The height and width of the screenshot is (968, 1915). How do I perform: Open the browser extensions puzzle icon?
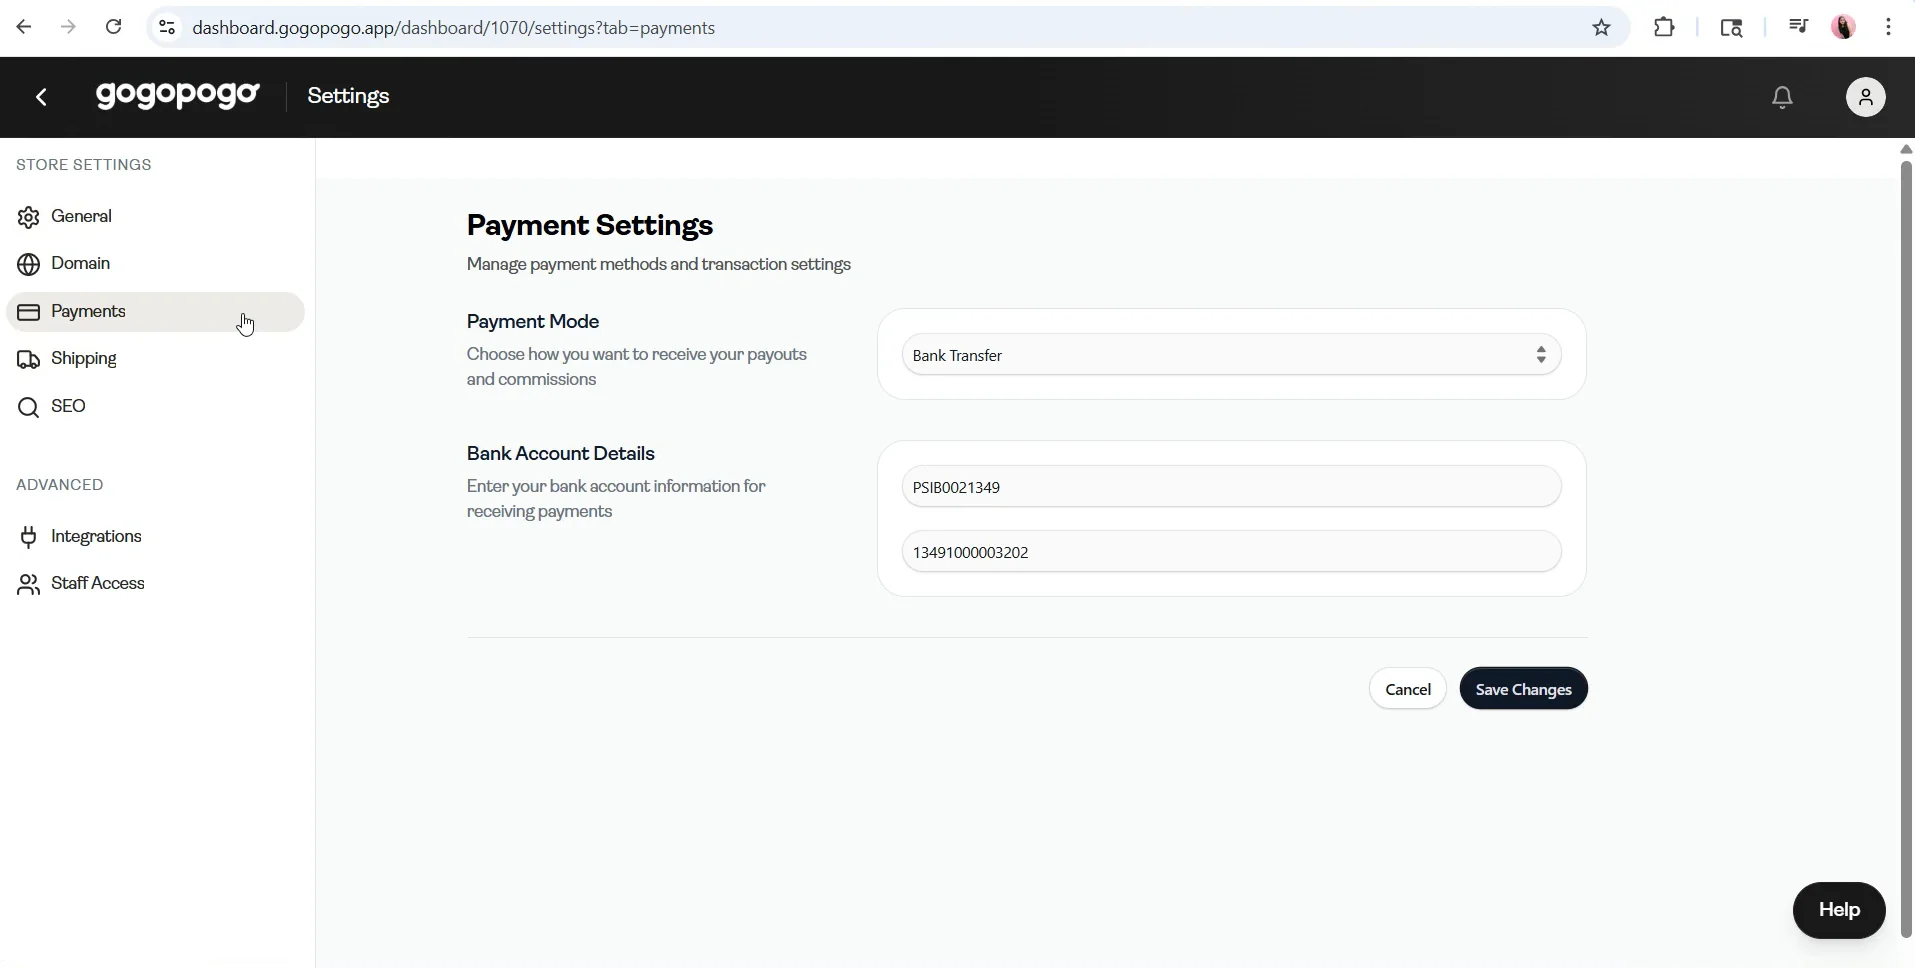1664,27
